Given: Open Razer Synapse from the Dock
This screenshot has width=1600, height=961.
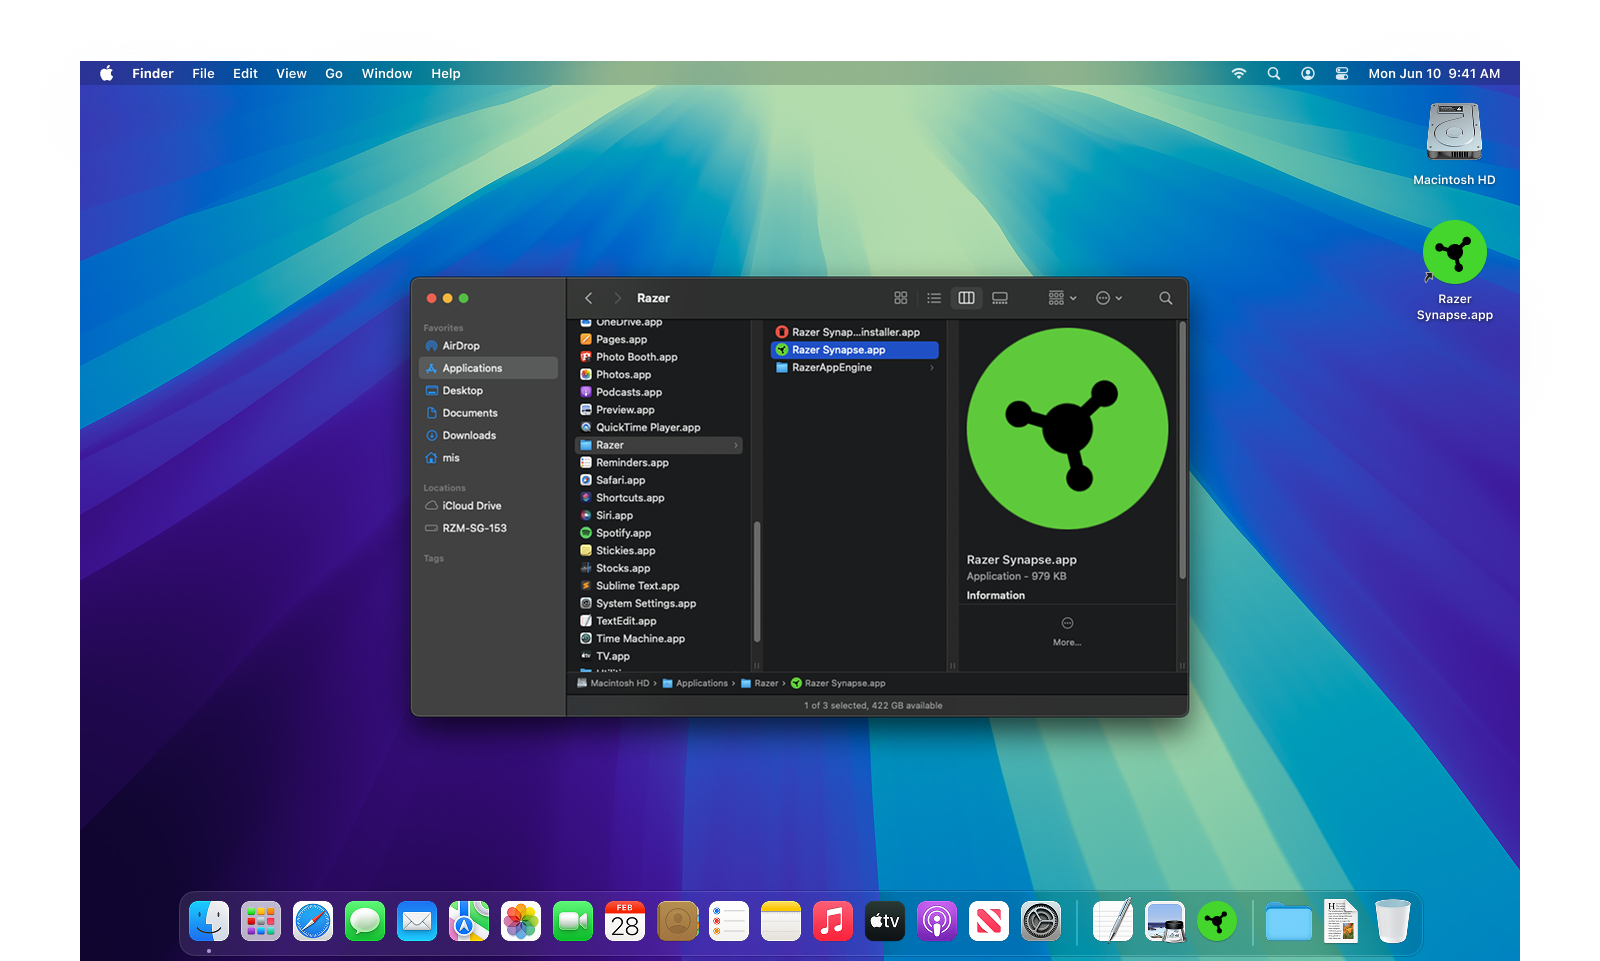Looking at the screenshot, I should point(1217,921).
